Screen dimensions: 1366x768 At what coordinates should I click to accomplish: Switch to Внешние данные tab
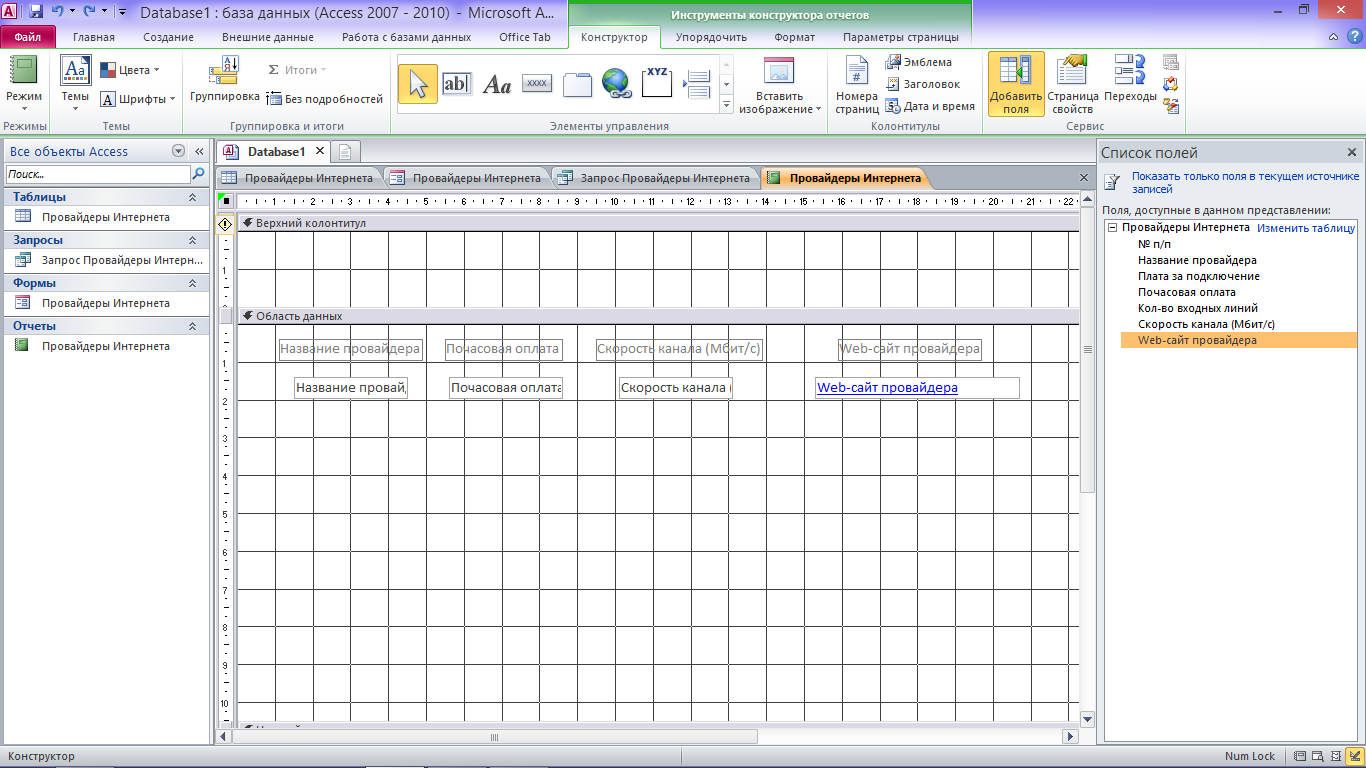click(267, 37)
